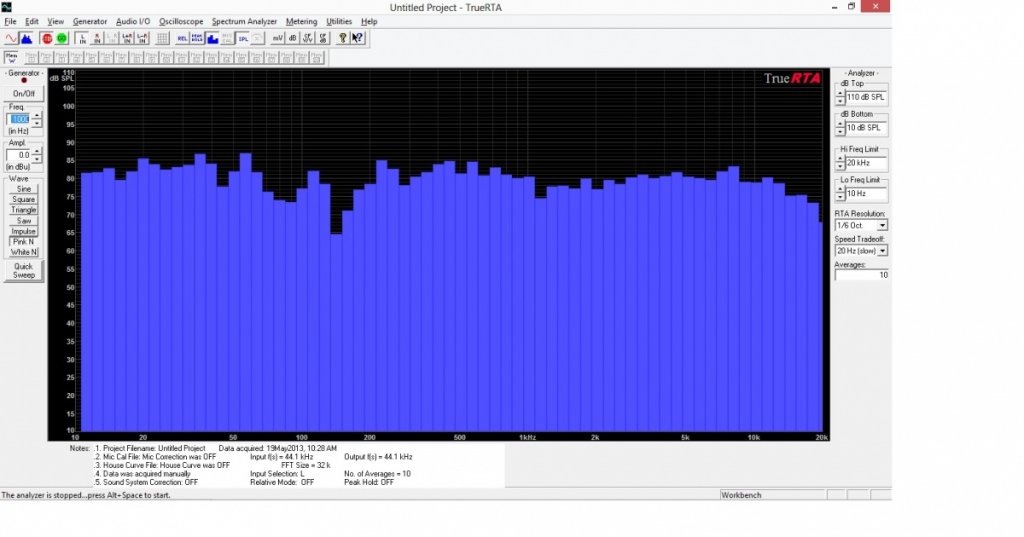The width and height of the screenshot is (1024, 537).
Task: Choose the Square waveform
Action: pos(24,199)
